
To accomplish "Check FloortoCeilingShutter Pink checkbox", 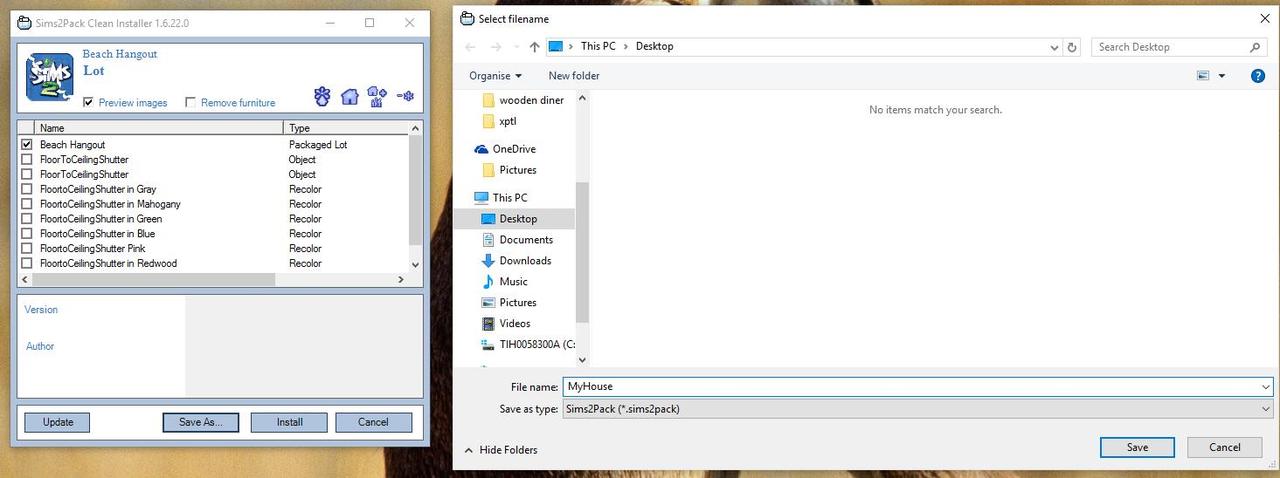I will click(27, 248).
